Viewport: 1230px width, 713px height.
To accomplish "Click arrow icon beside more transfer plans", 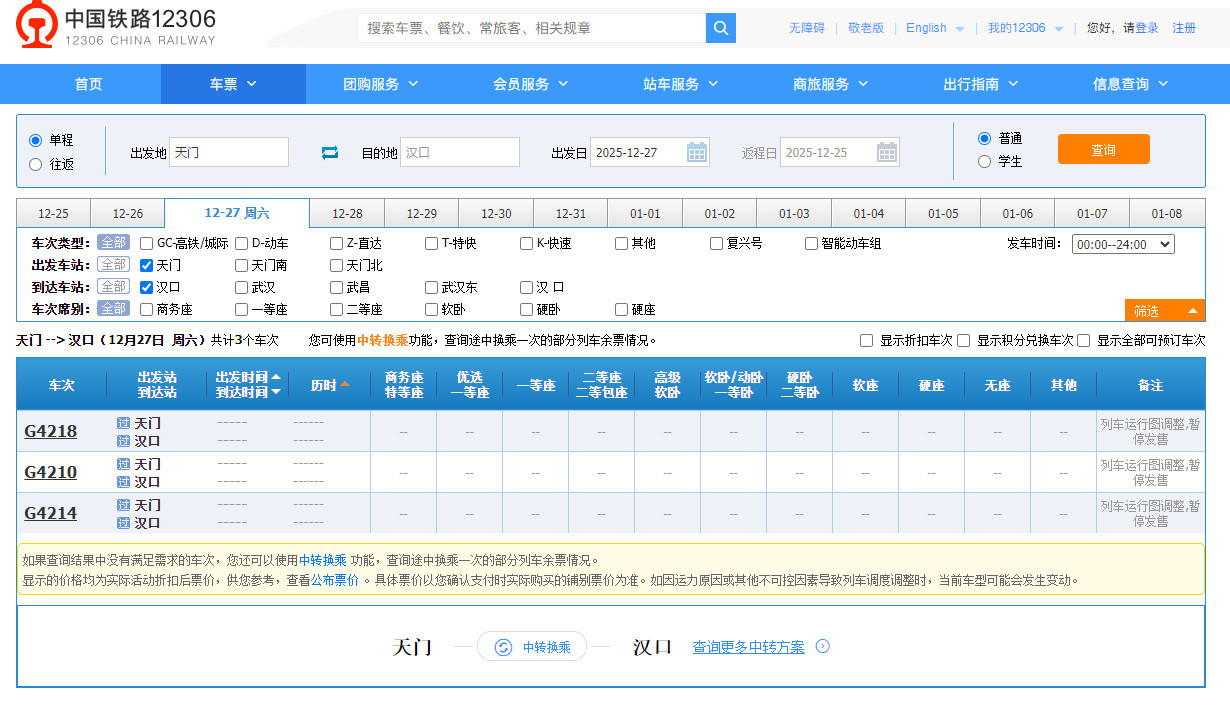I will pos(823,647).
